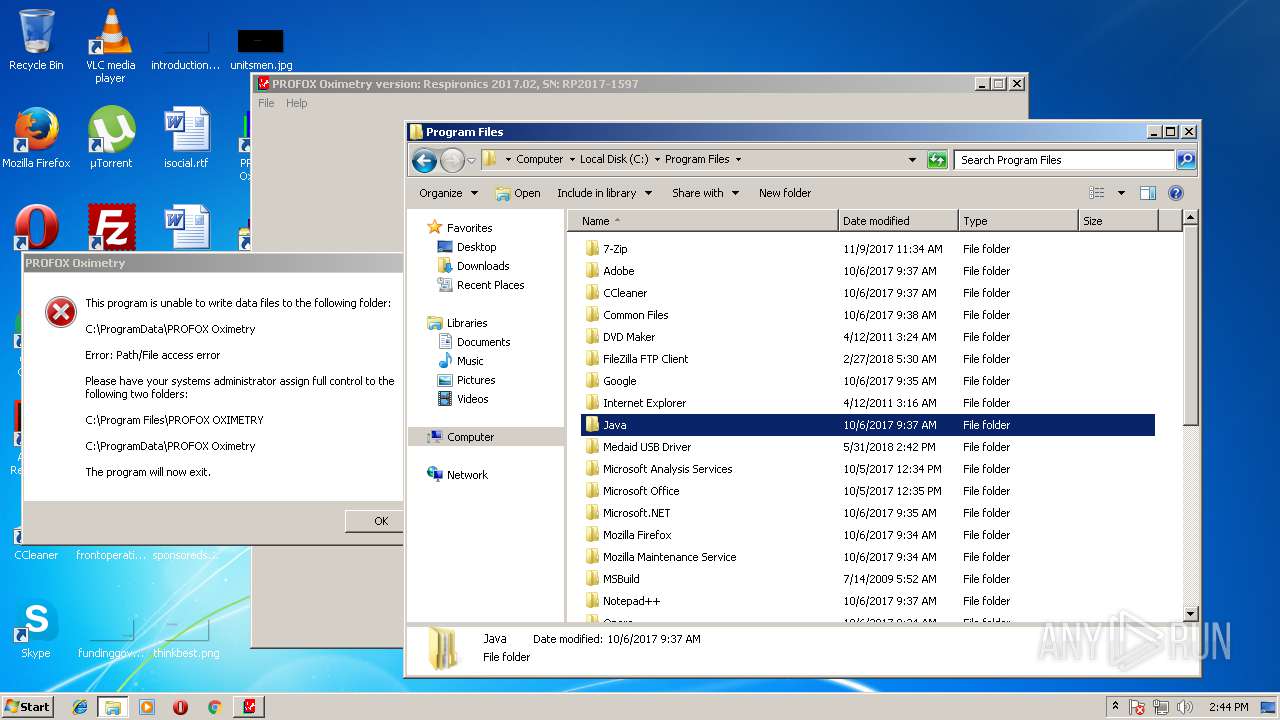
Task: Click New folder button
Action: click(785, 193)
